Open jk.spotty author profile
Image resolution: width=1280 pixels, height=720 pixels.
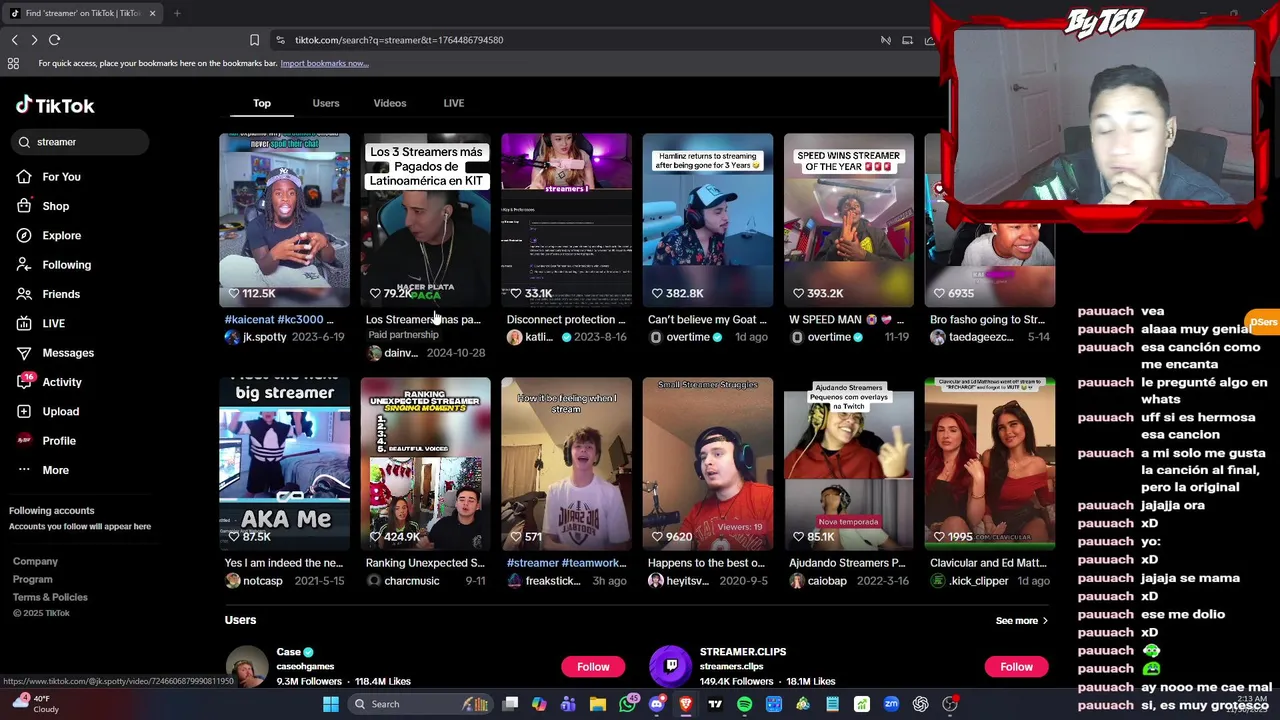(x=264, y=337)
